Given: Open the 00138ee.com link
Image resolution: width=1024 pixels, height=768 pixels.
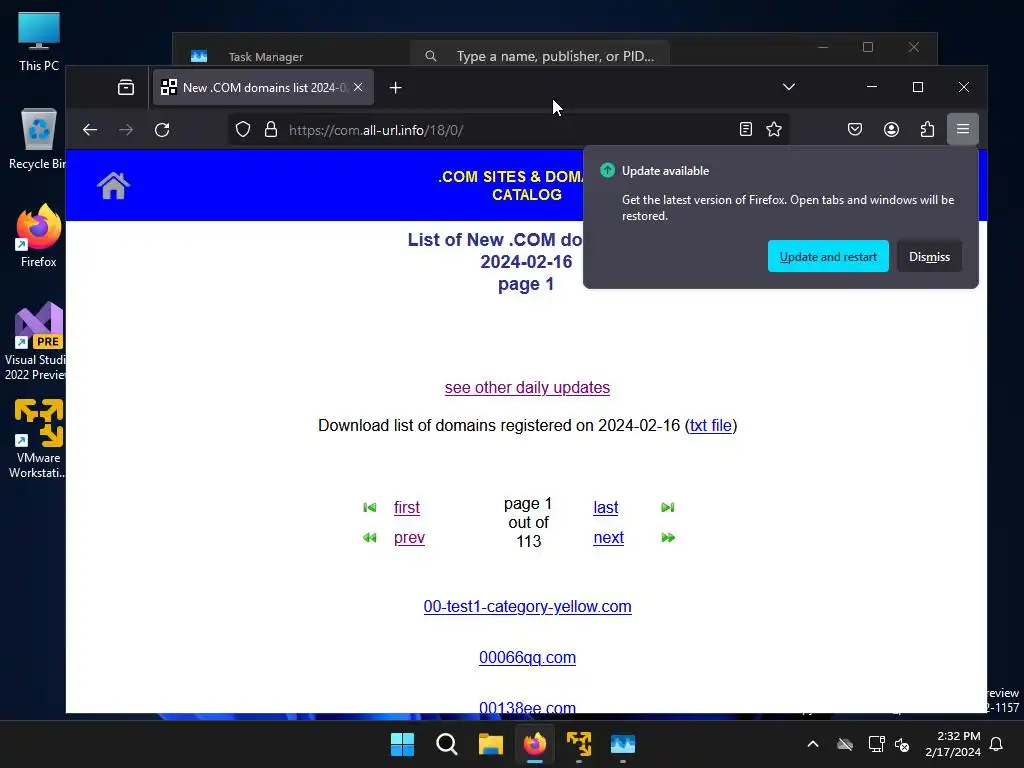Looking at the screenshot, I should tap(528, 707).
